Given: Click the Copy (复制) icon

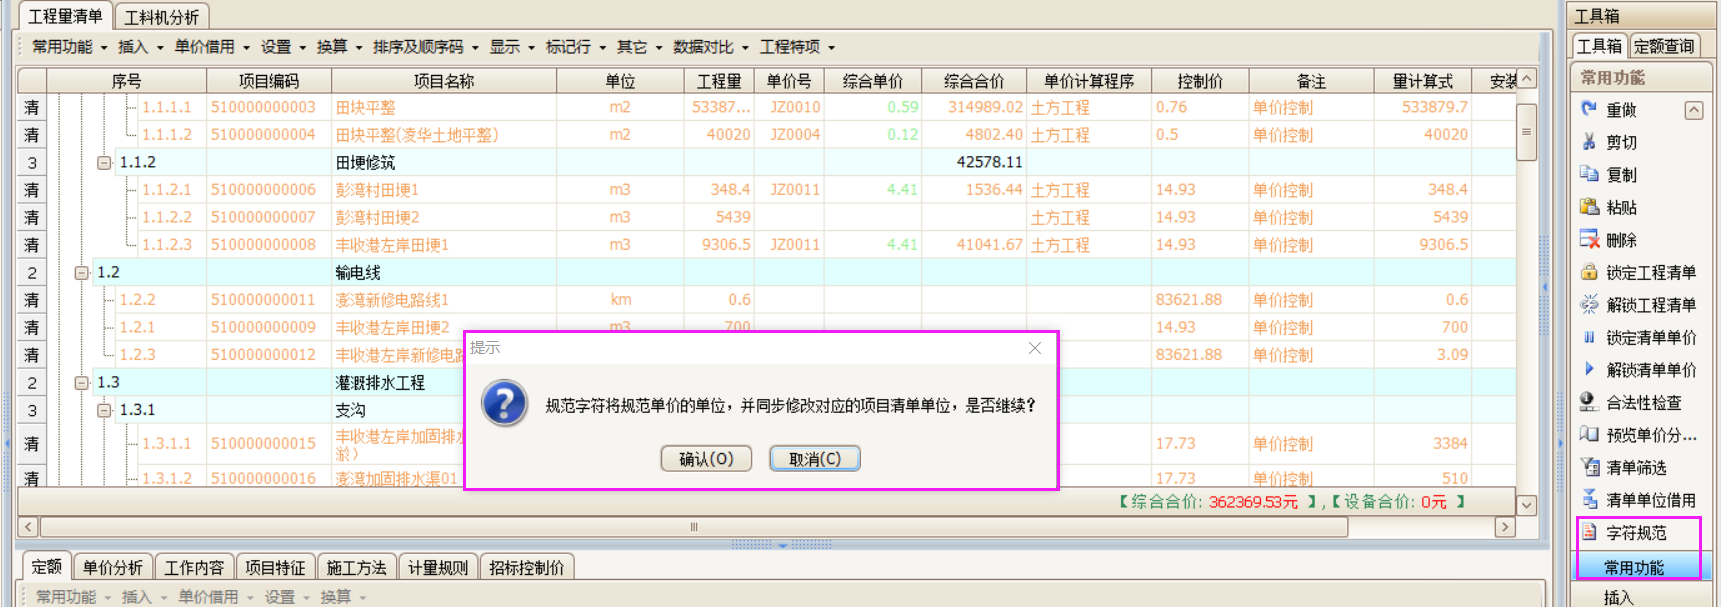Looking at the screenshot, I should point(1589,174).
